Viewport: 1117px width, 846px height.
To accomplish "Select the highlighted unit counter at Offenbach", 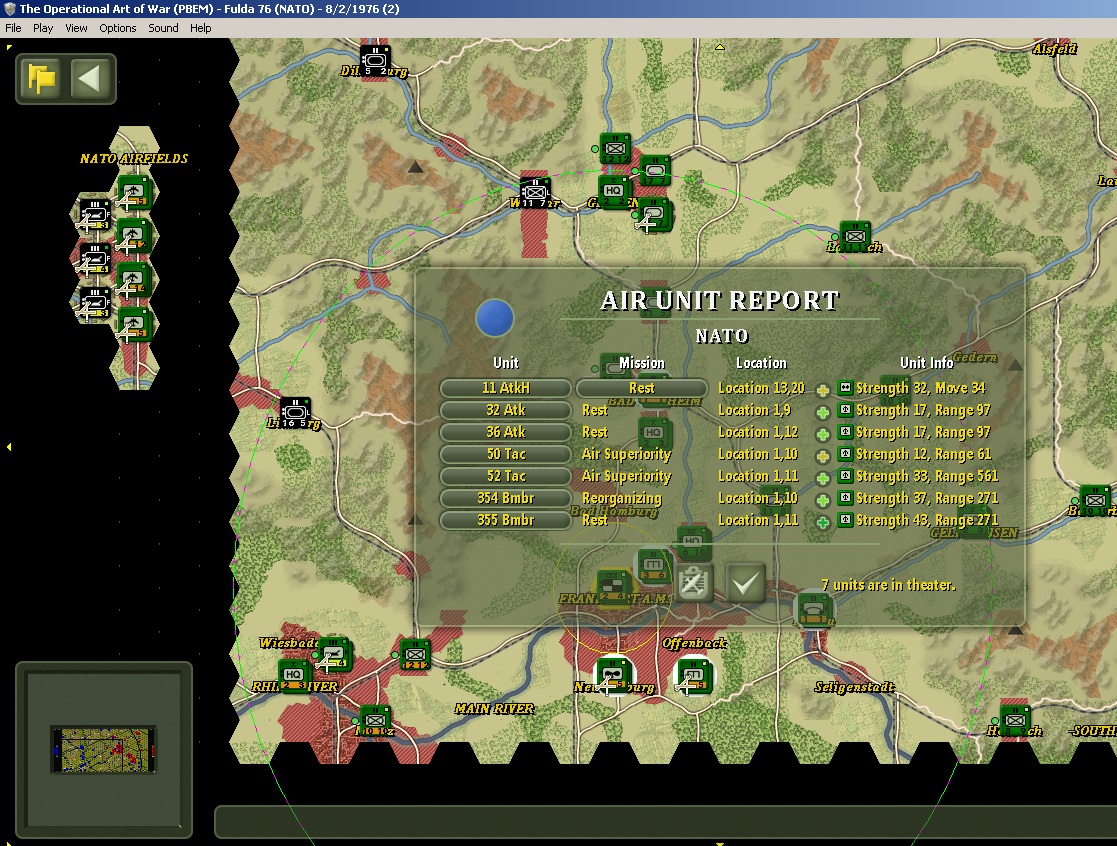I will tap(692, 675).
